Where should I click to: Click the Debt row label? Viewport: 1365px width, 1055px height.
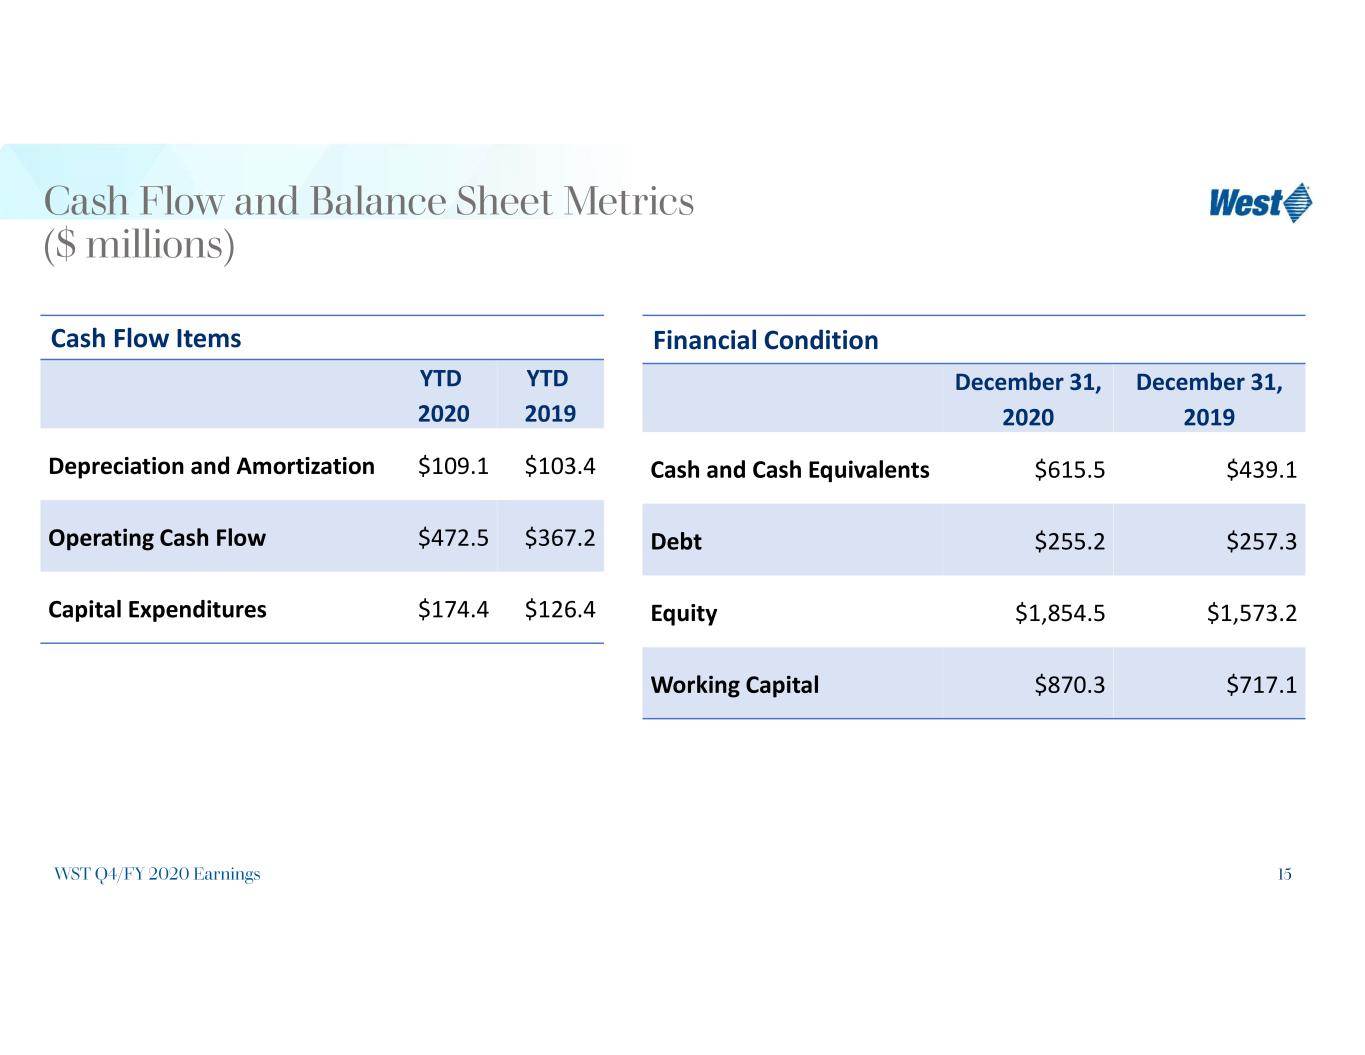click(x=676, y=542)
